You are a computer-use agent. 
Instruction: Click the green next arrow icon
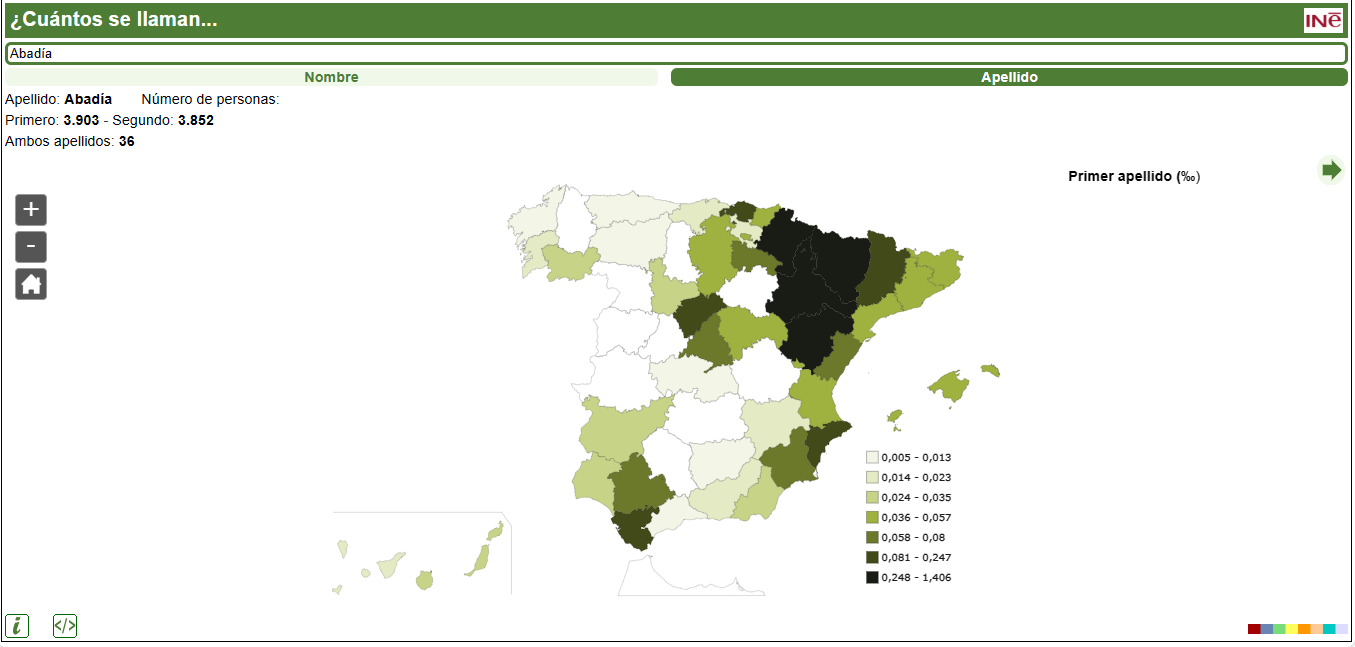pyautogui.click(x=1331, y=170)
